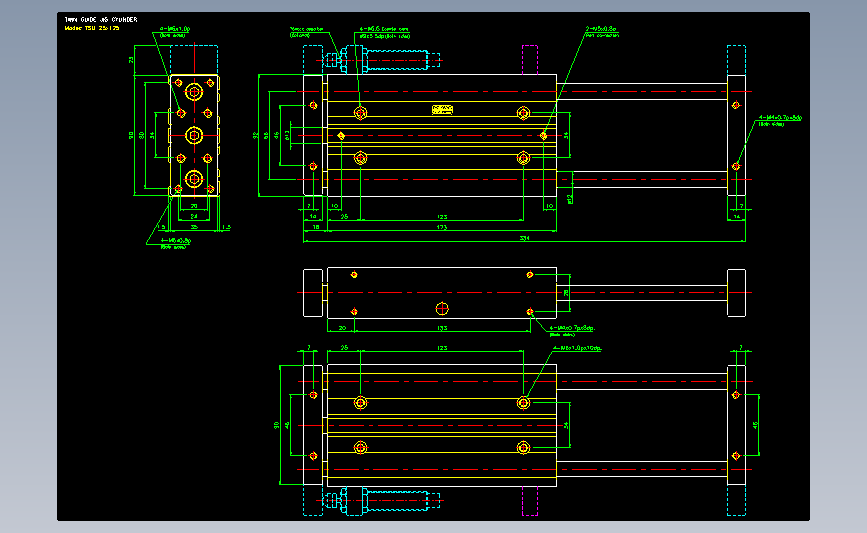Click the '34' dimension in the bottom plan view

tap(566, 425)
